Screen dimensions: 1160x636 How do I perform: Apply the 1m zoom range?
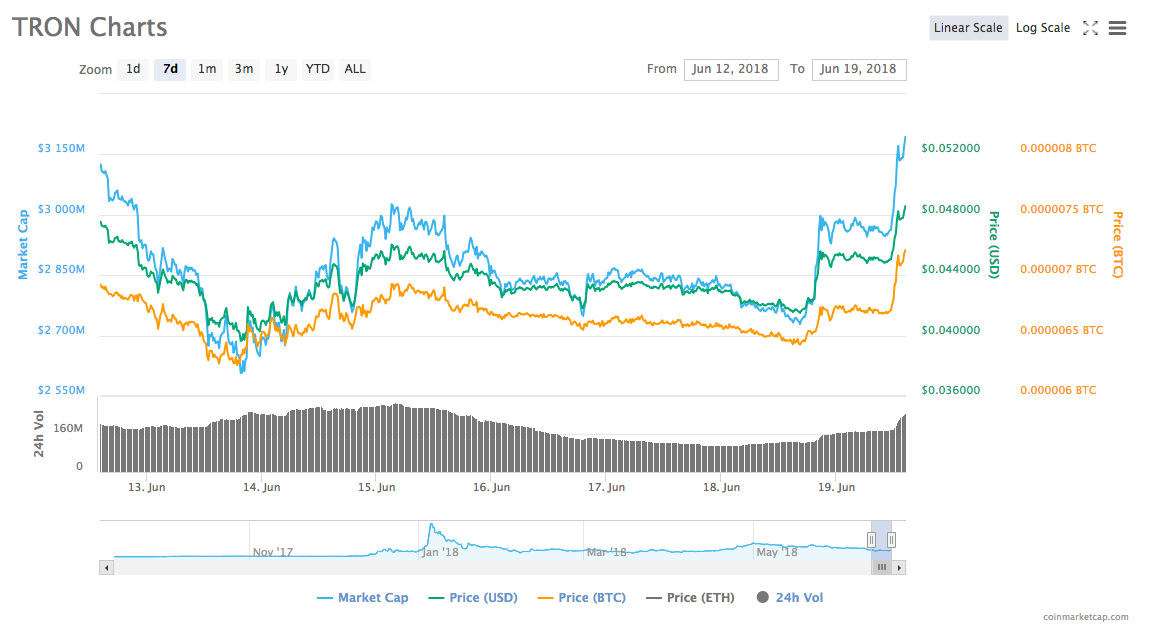click(207, 69)
